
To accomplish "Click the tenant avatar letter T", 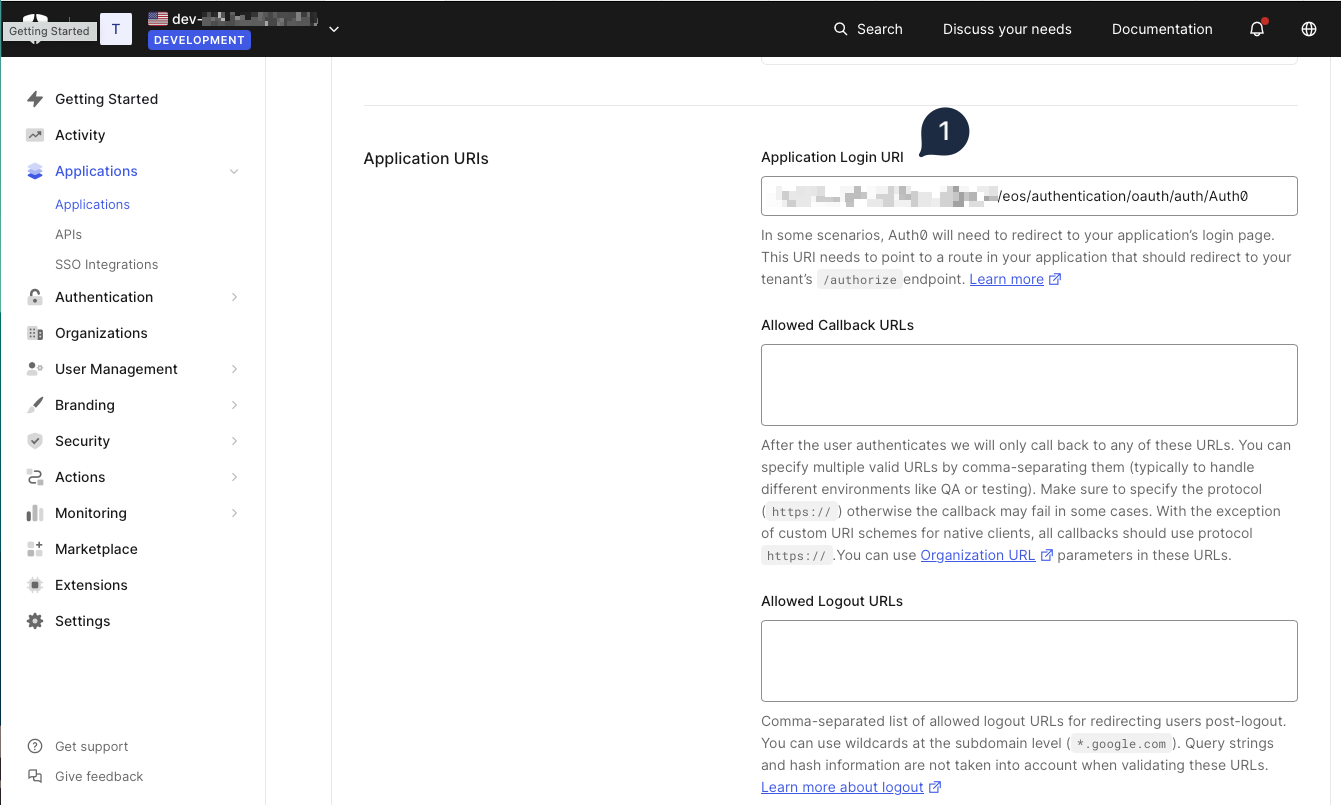I will [x=115, y=29].
